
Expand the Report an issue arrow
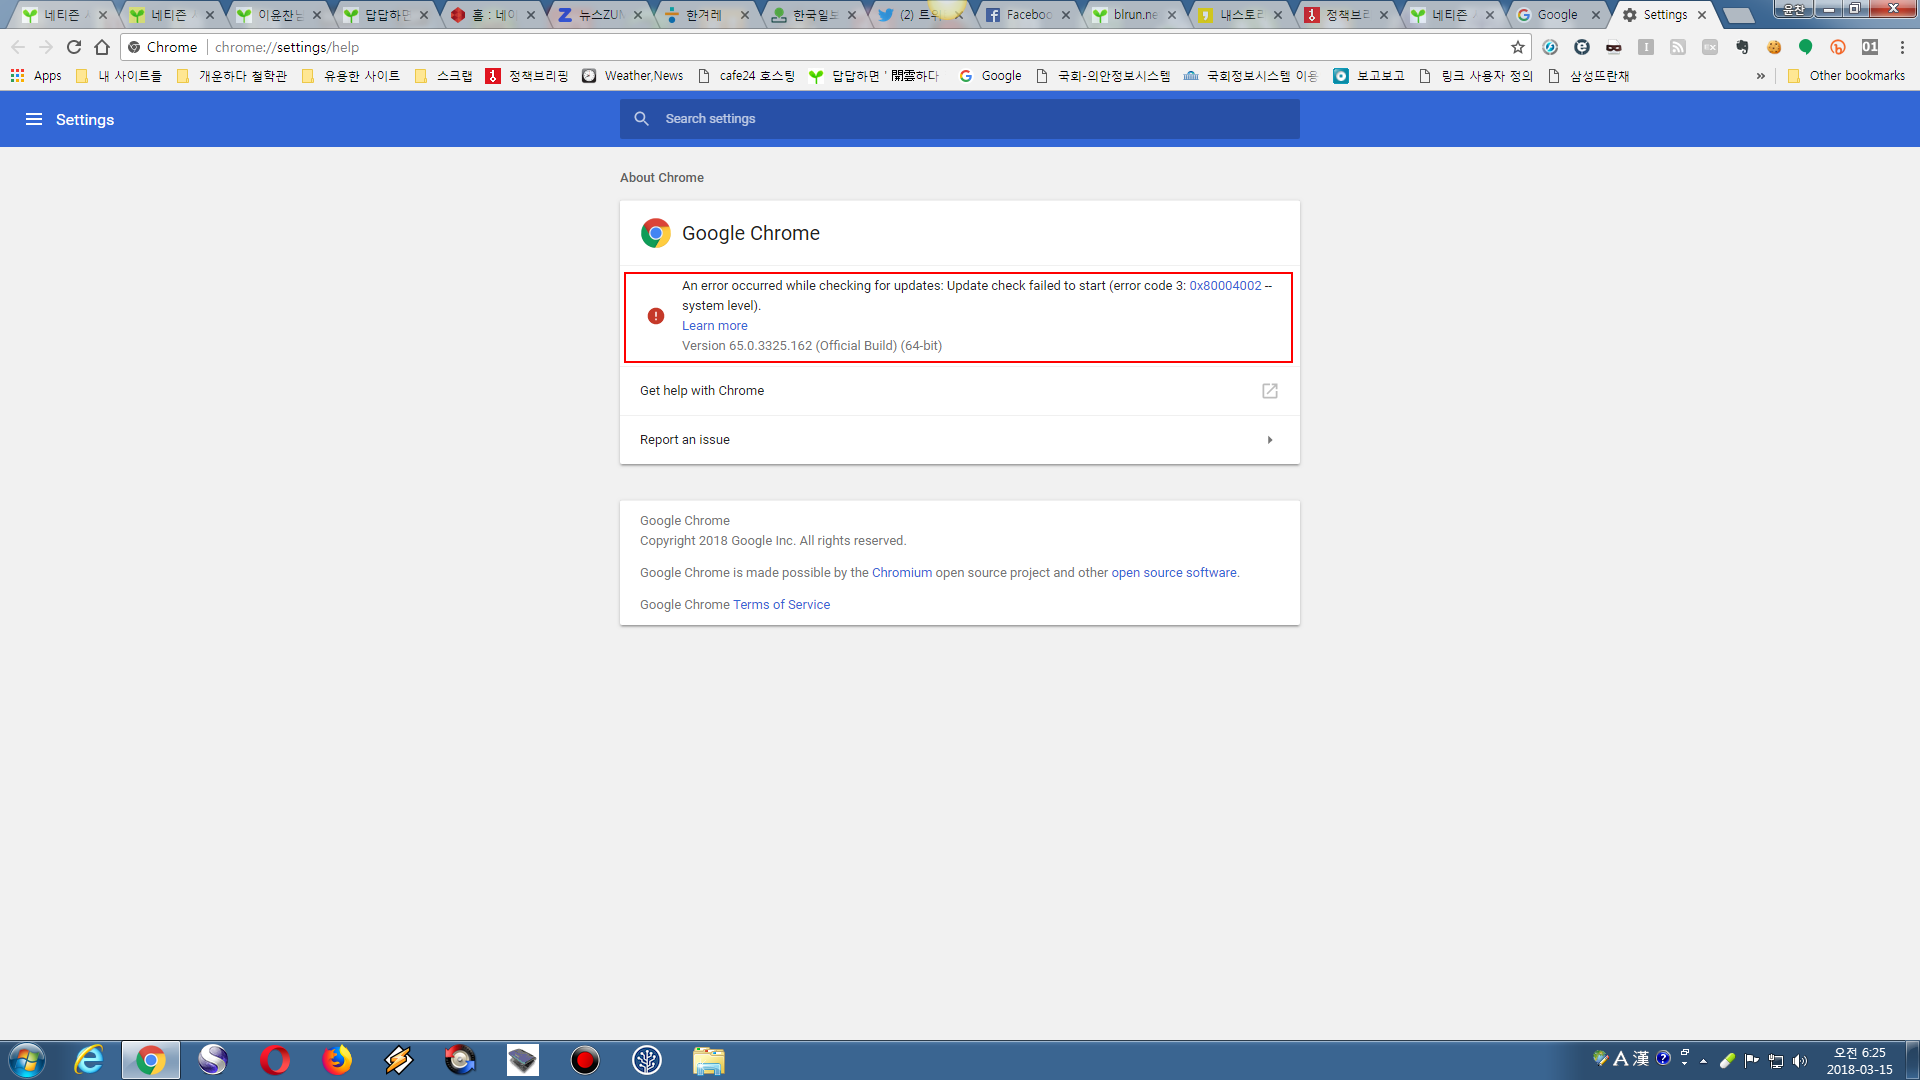click(x=1270, y=440)
